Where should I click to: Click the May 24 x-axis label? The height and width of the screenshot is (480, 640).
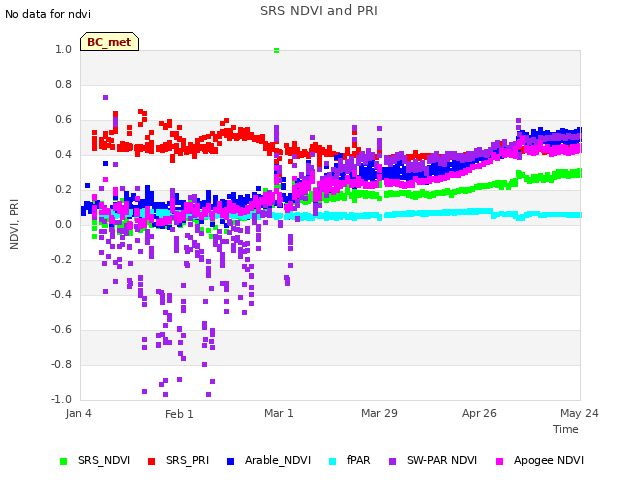point(579,413)
